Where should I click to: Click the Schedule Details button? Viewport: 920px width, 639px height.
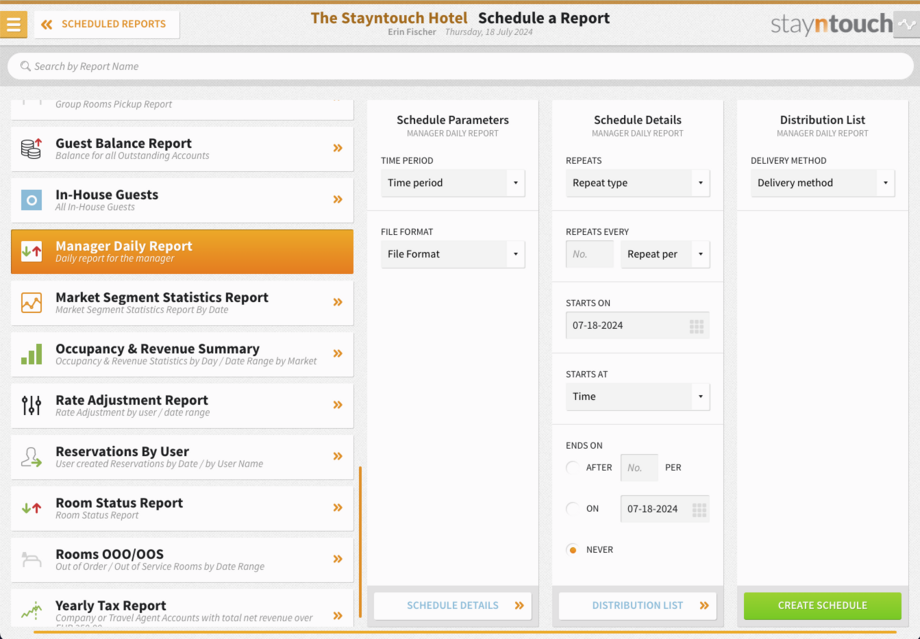coord(452,606)
